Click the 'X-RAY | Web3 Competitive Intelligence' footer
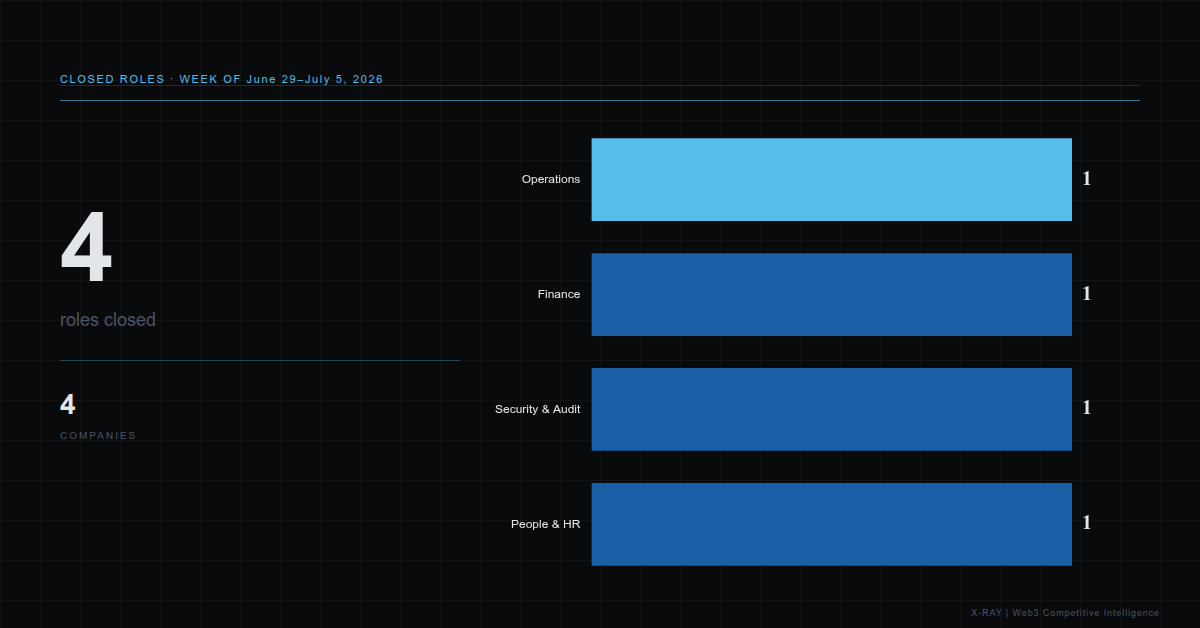This screenshot has height=628, width=1200. (1065, 613)
